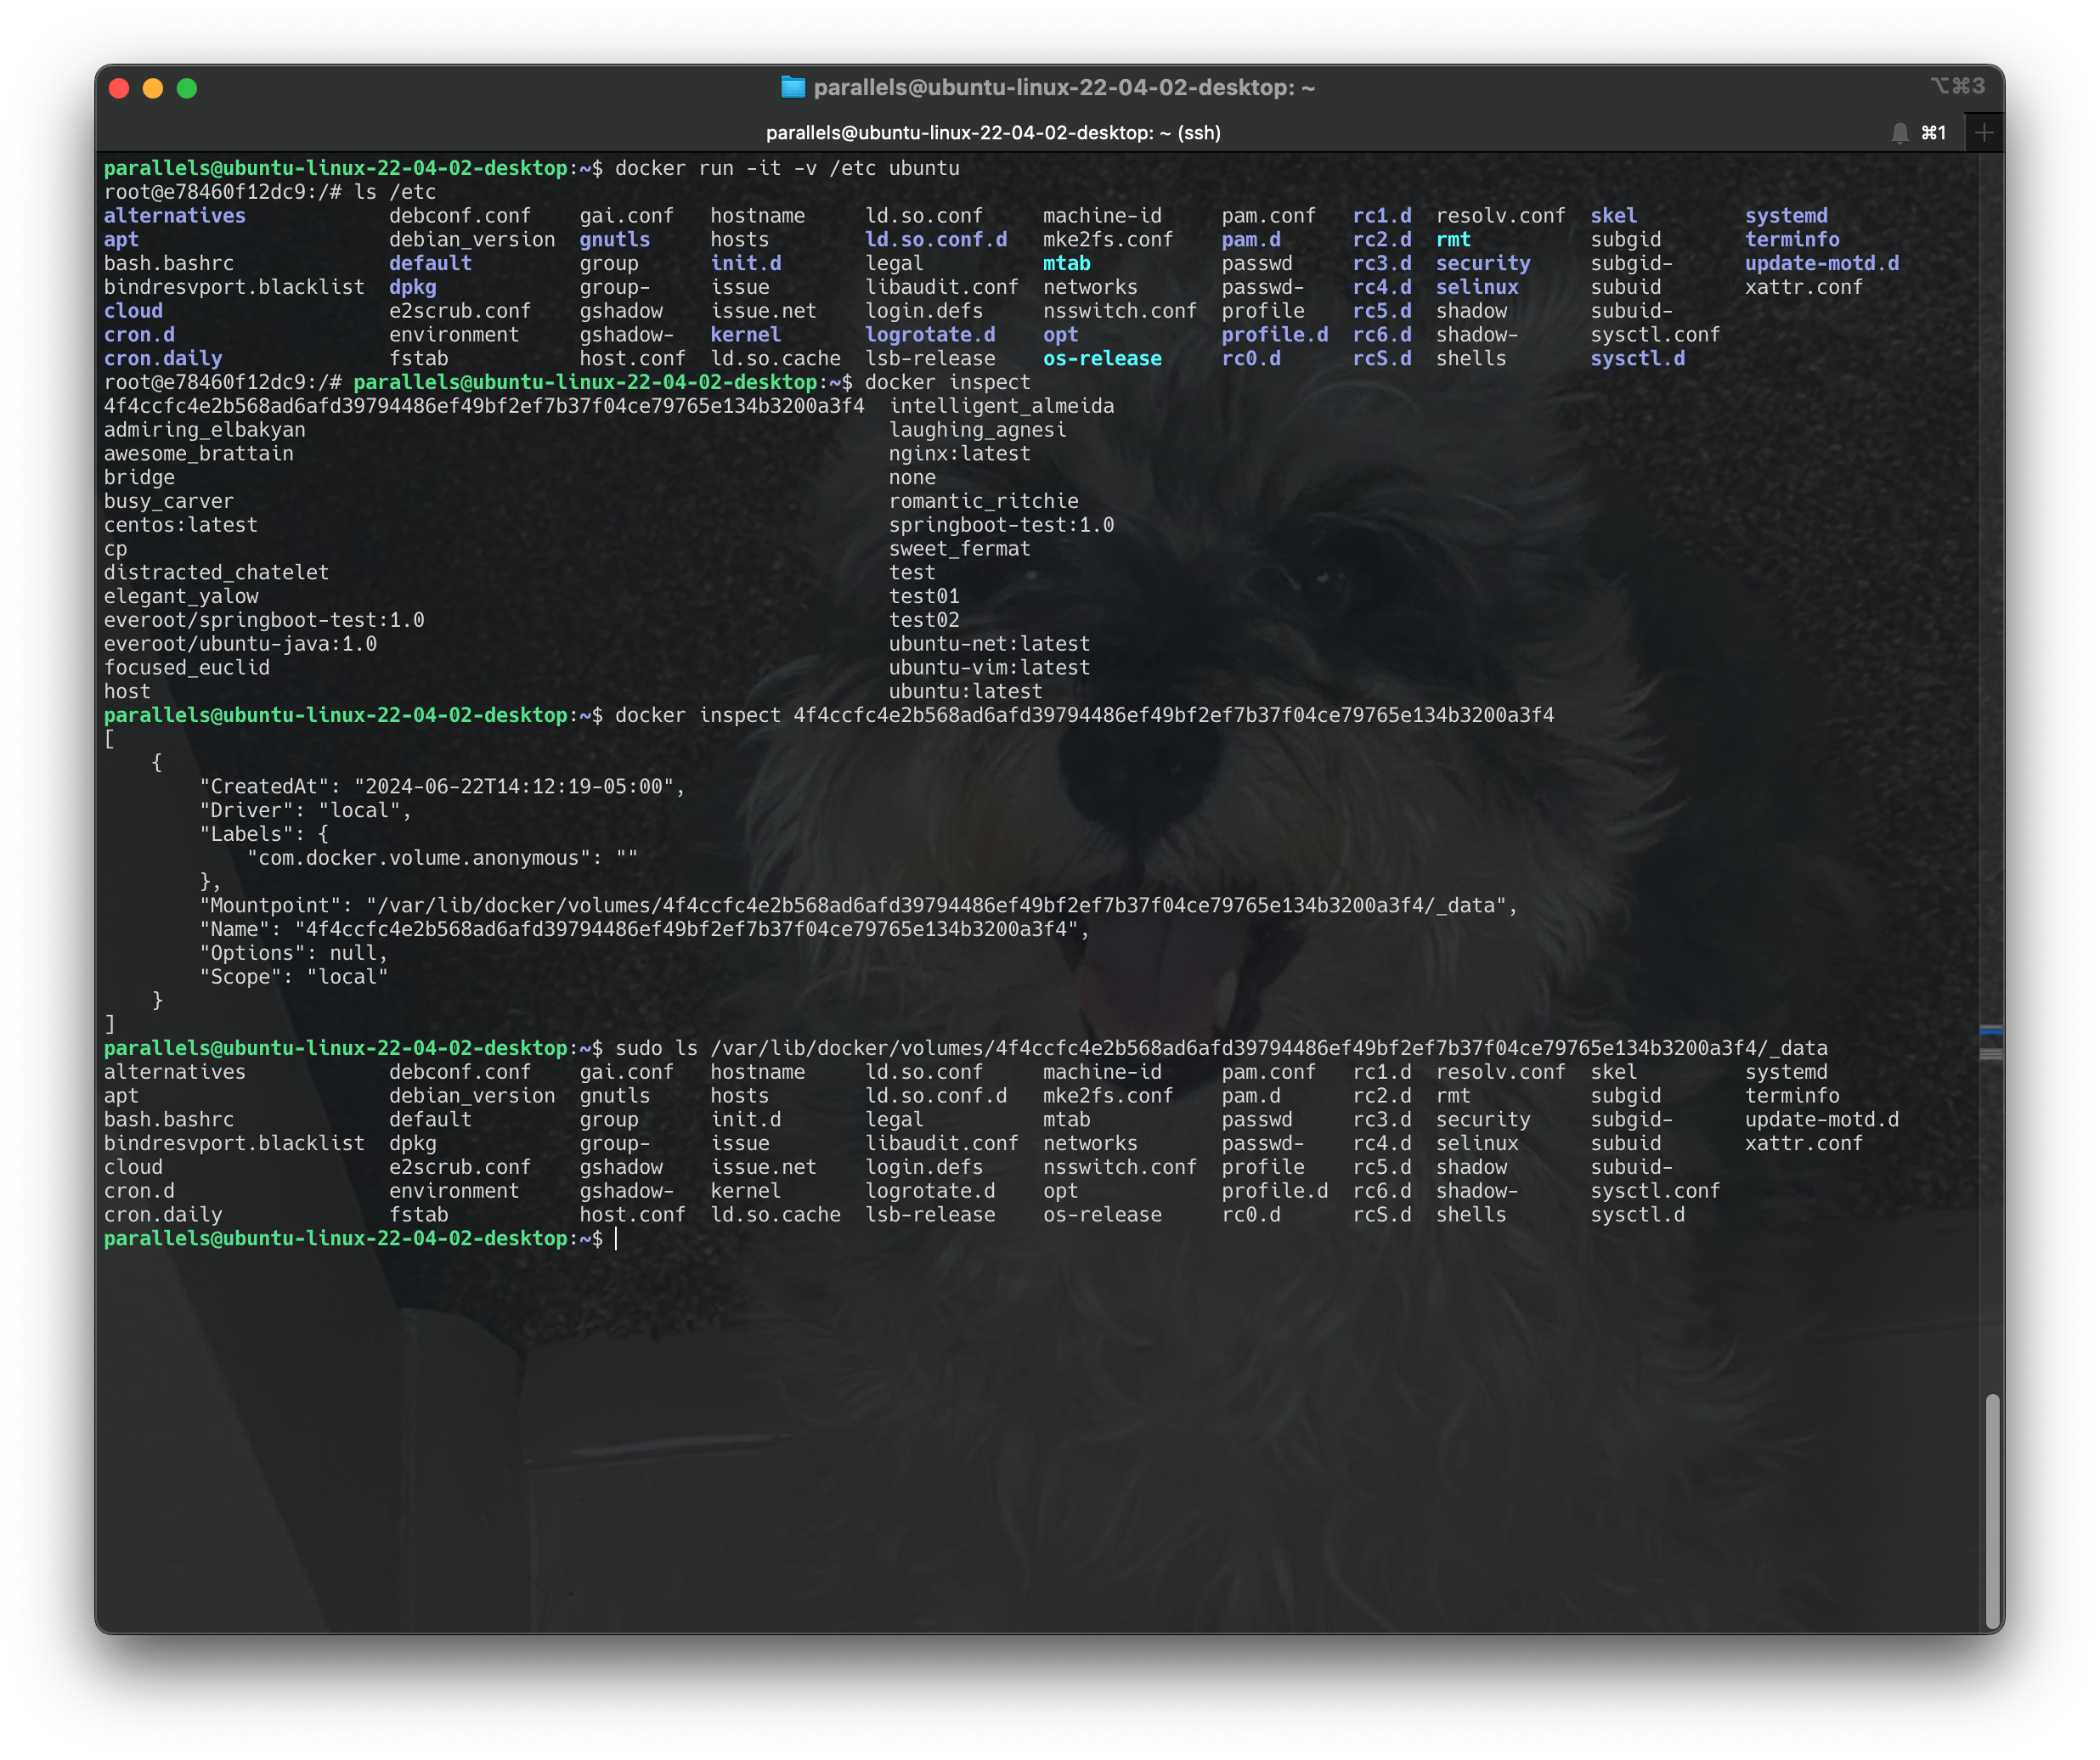This screenshot has height=1760, width=2100.
Task: Click 'romantic_ritchie' in the completion list
Action: coord(983,501)
